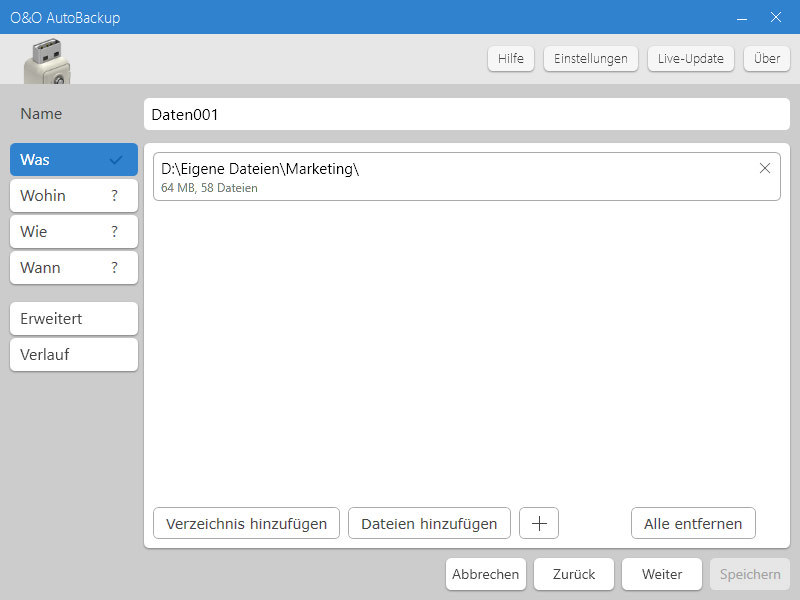Open the Einstellungen settings
Screen dimensions: 800x600
(592, 58)
